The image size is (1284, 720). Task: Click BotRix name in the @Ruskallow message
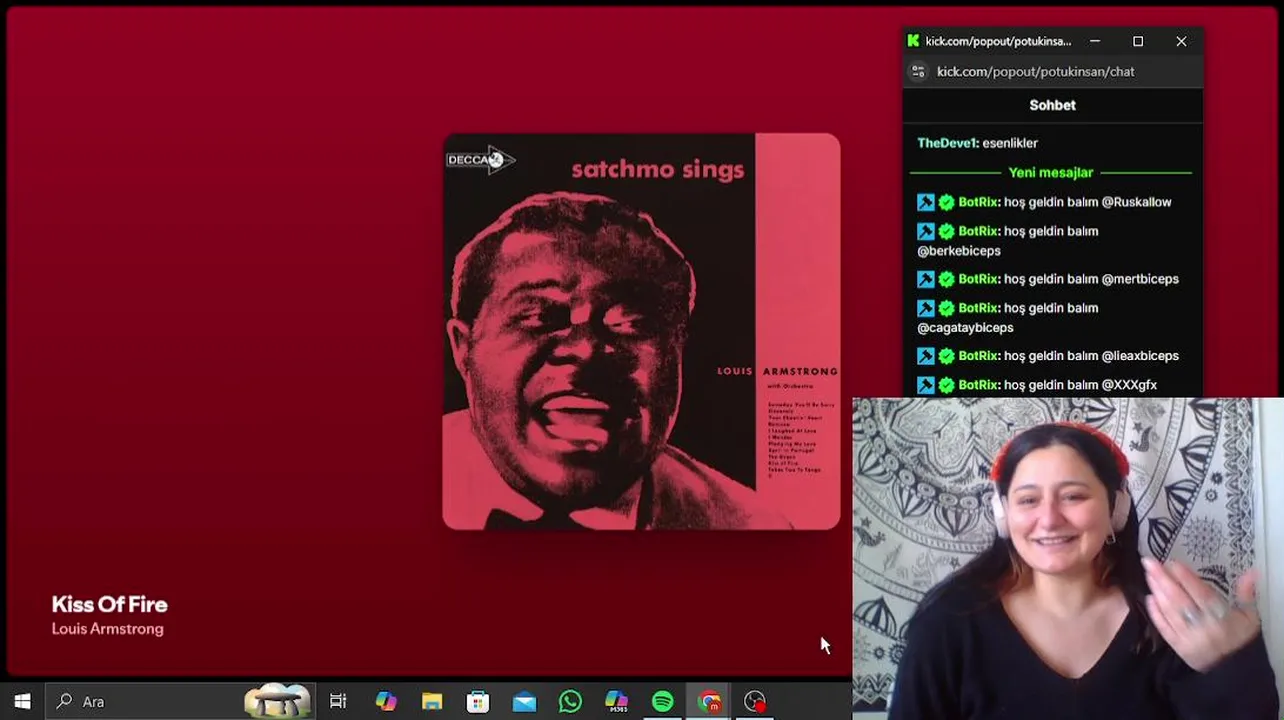(x=977, y=202)
